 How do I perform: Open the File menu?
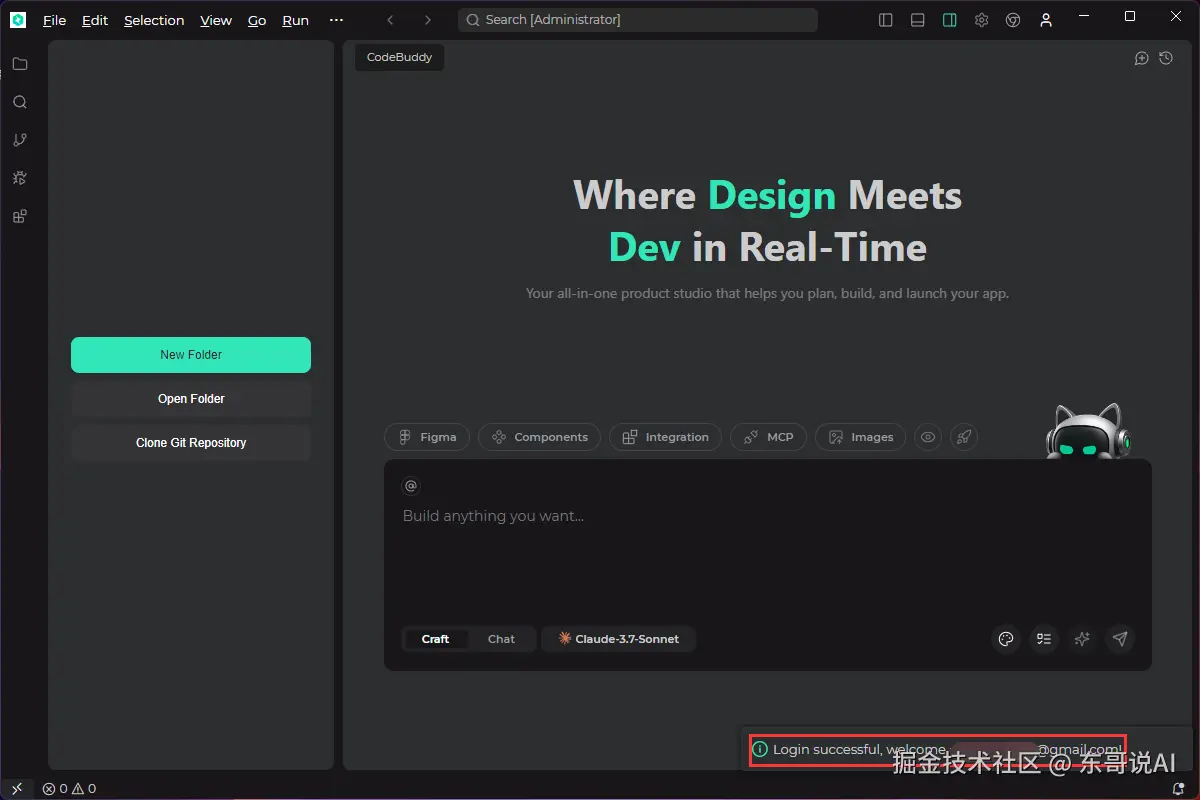[54, 20]
